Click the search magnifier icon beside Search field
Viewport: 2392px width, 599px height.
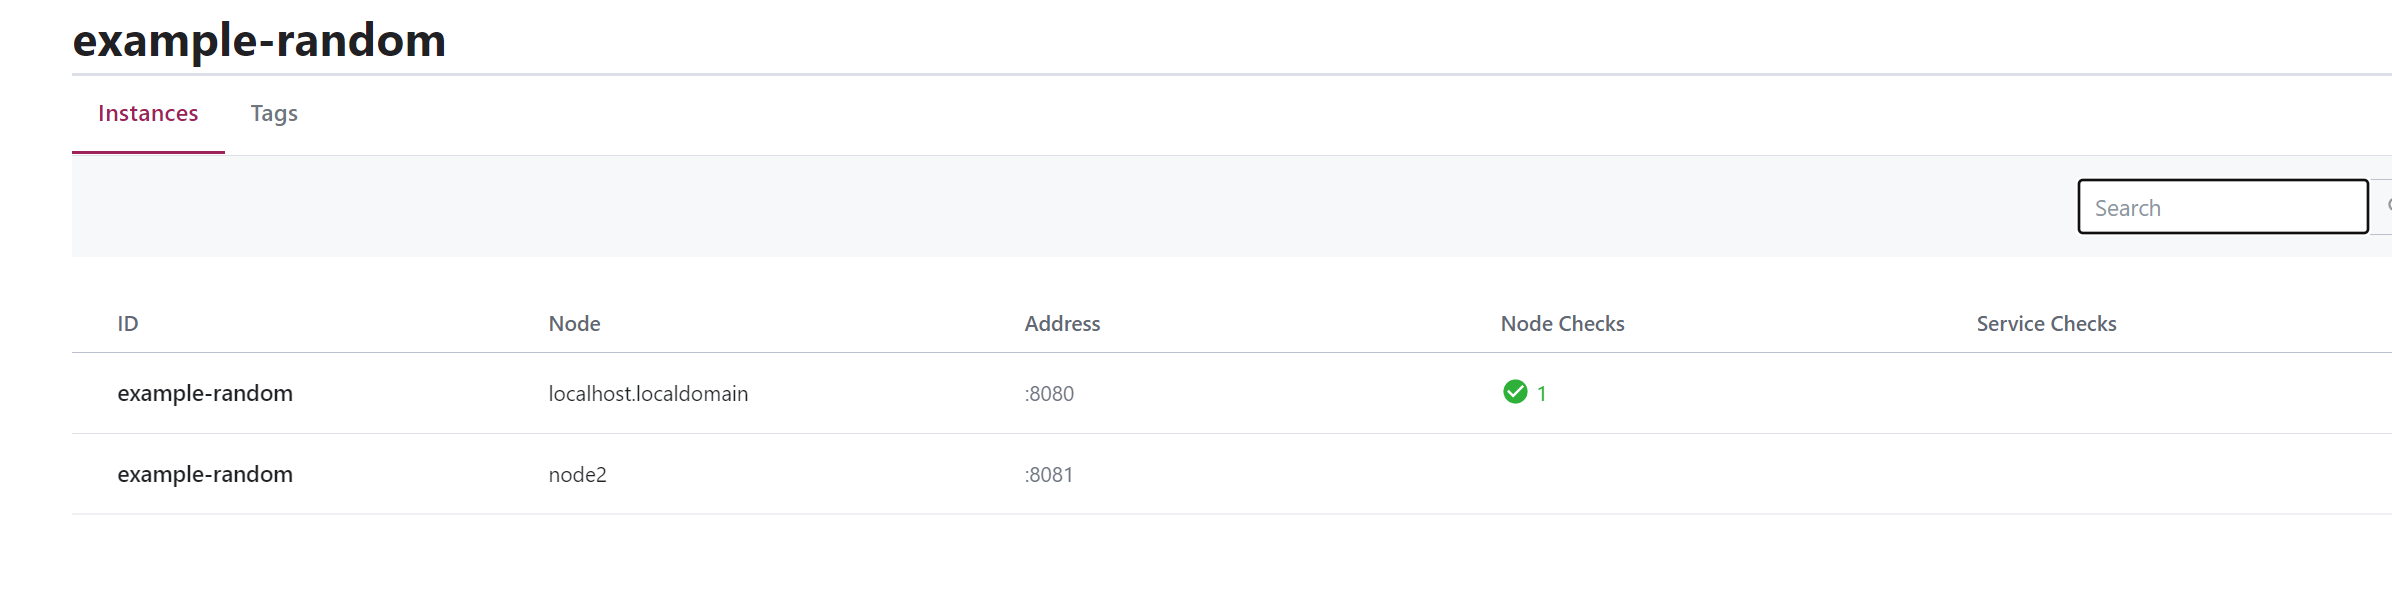[2387, 207]
